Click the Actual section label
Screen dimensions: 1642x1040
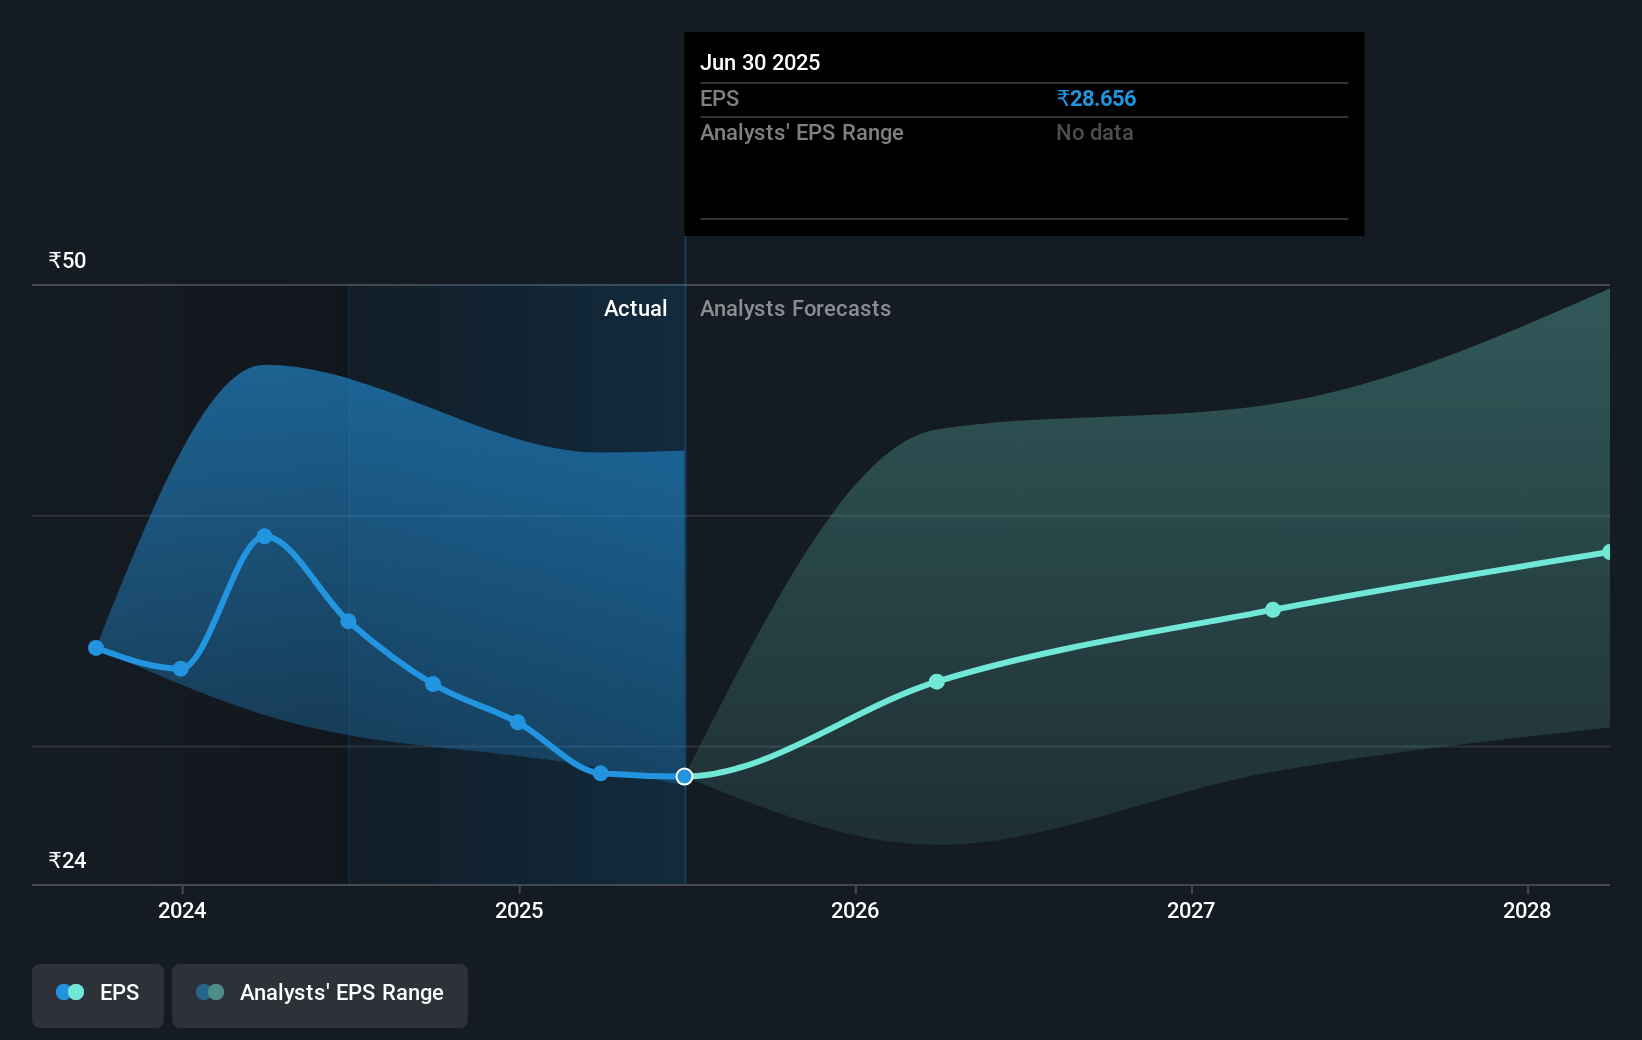pos(635,309)
